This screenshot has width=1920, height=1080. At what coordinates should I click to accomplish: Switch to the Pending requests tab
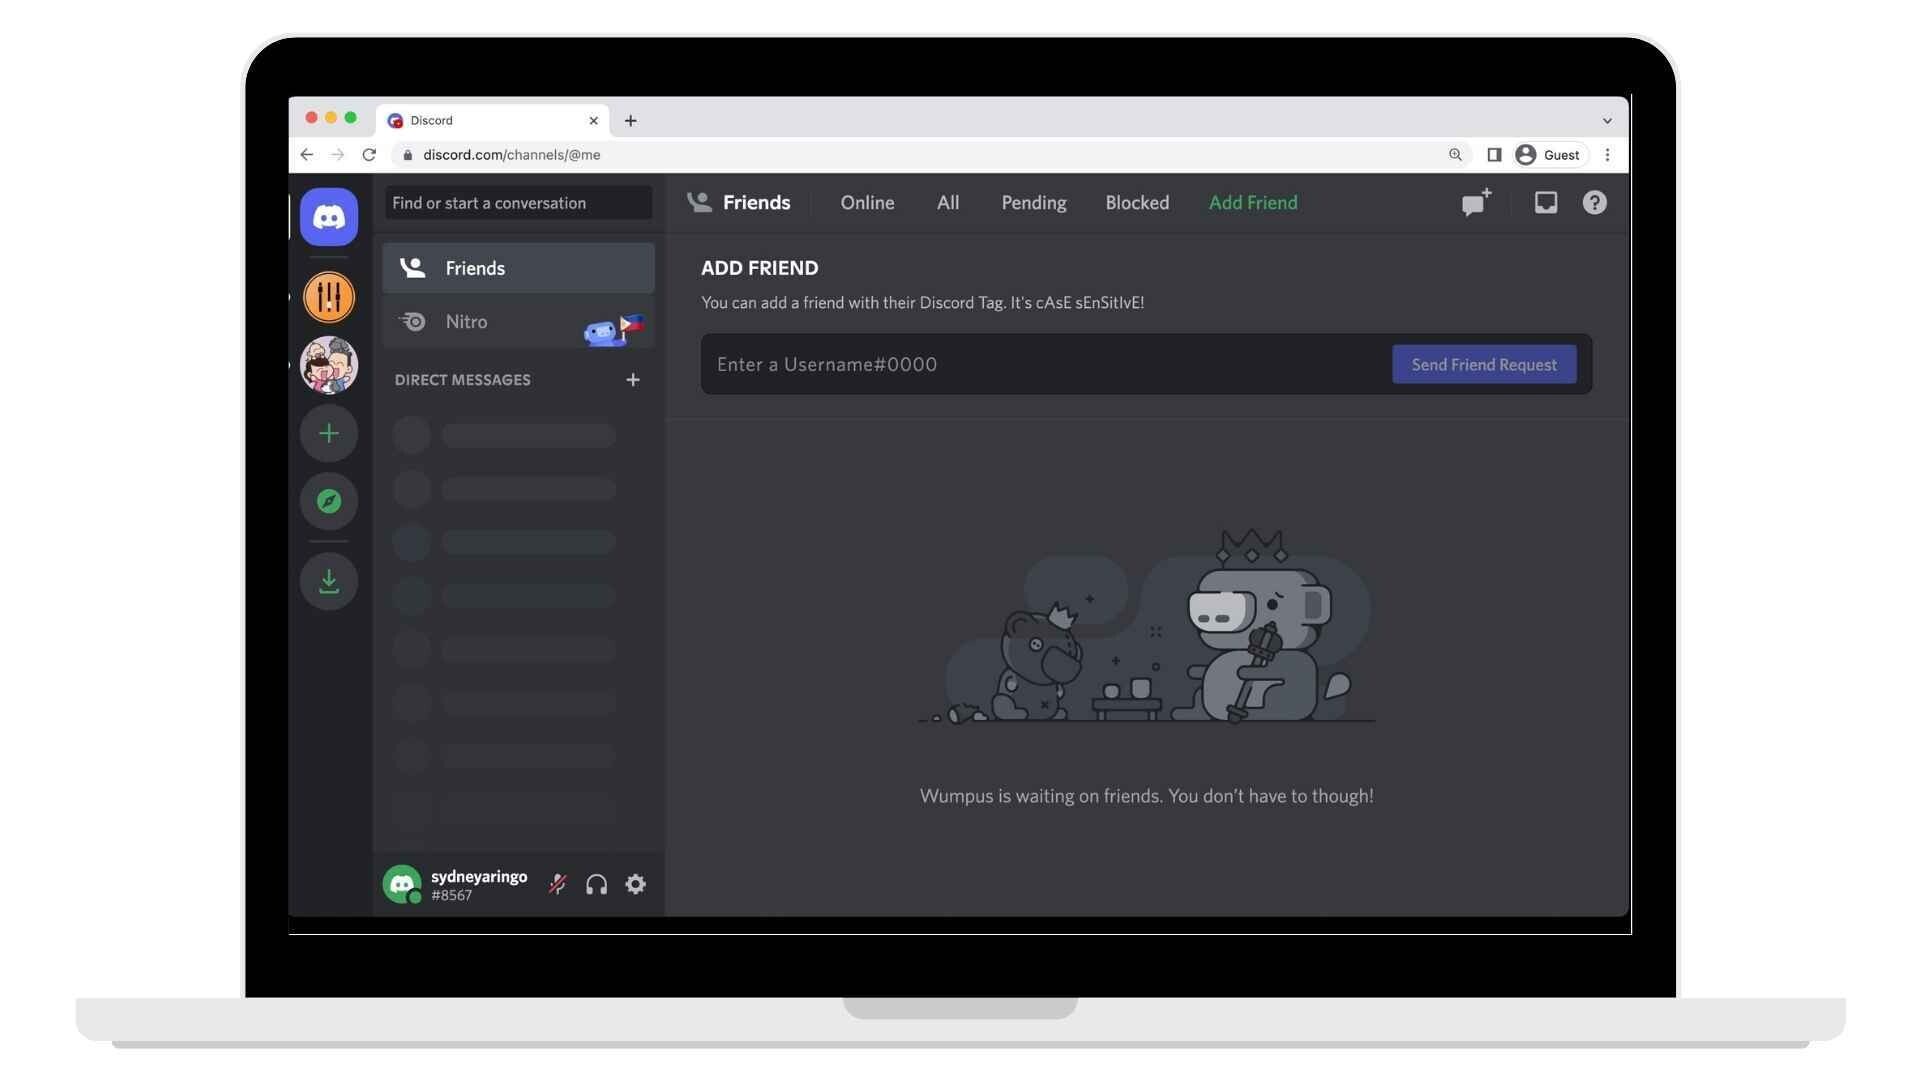(x=1034, y=202)
